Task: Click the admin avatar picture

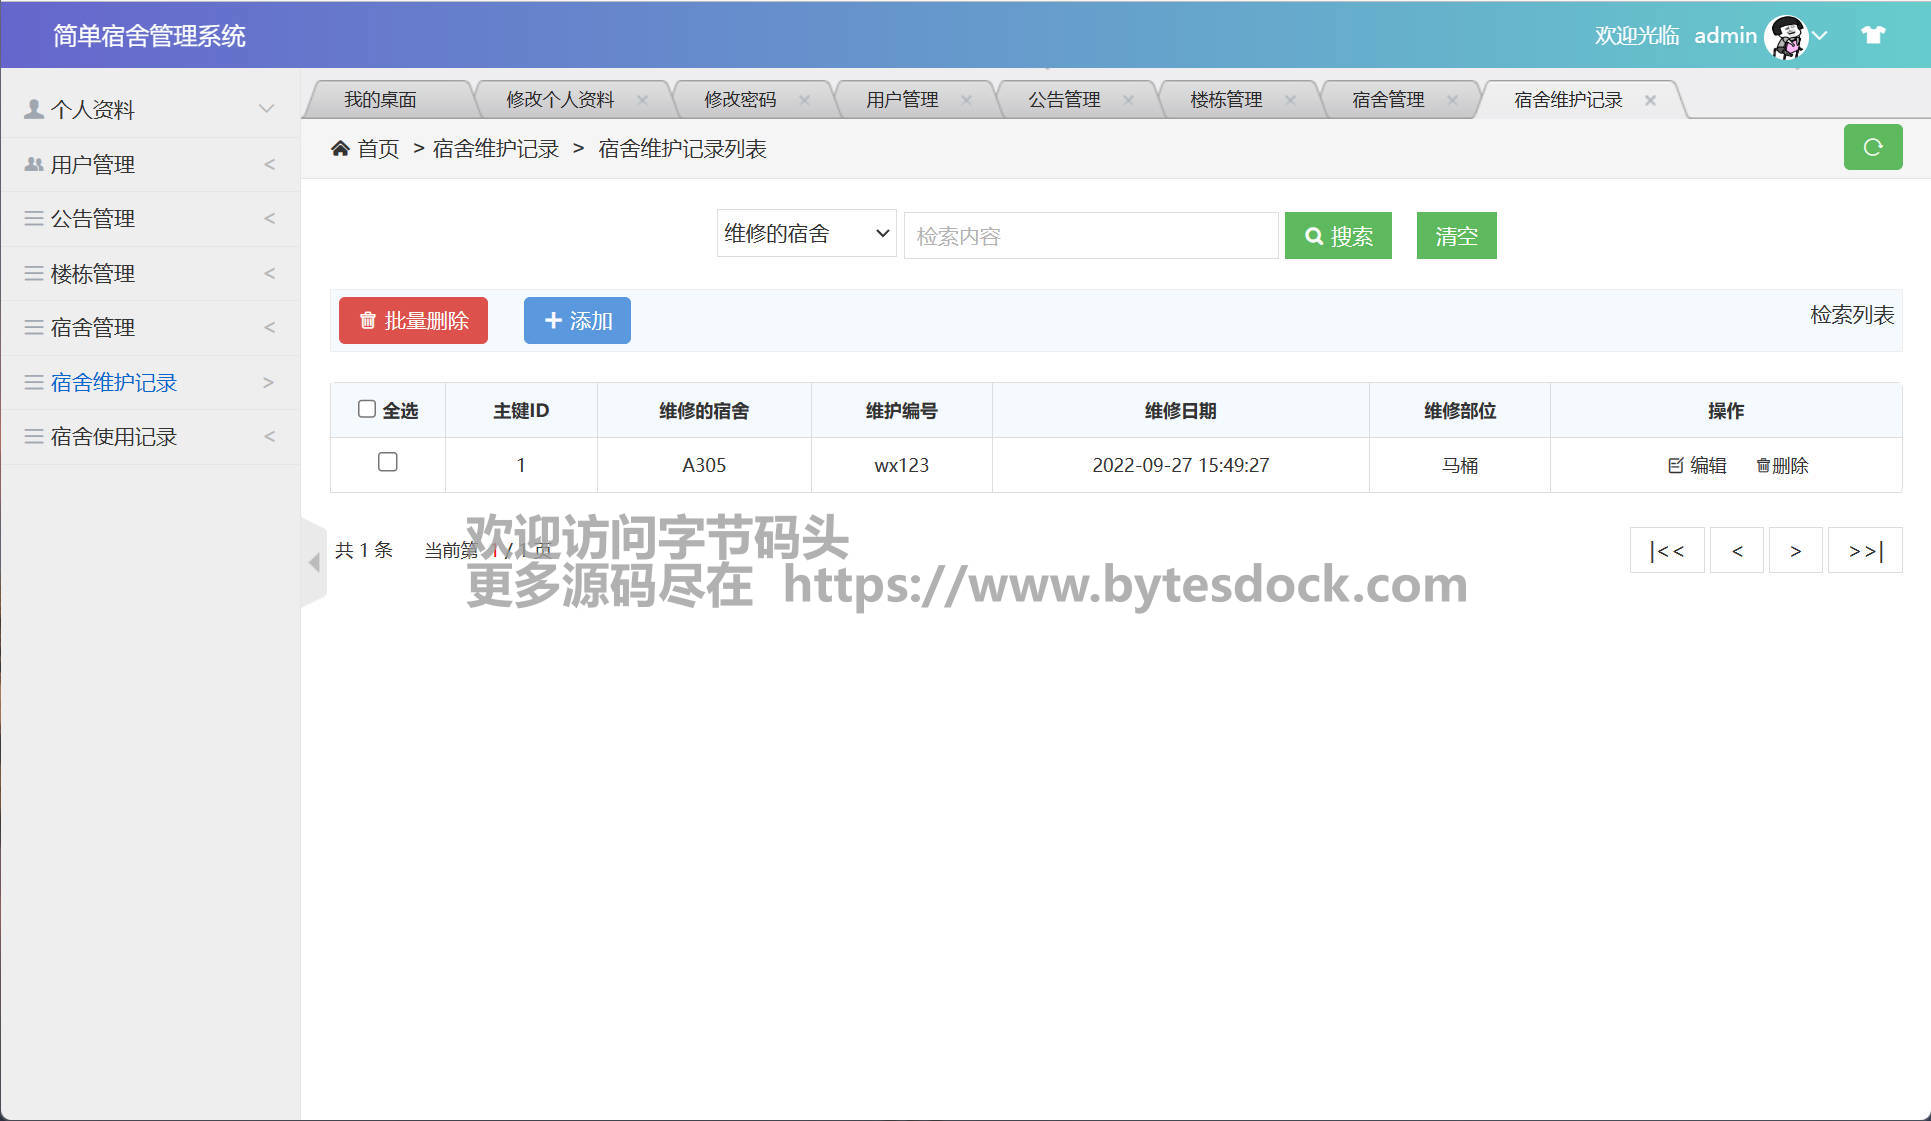Action: click(1786, 36)
